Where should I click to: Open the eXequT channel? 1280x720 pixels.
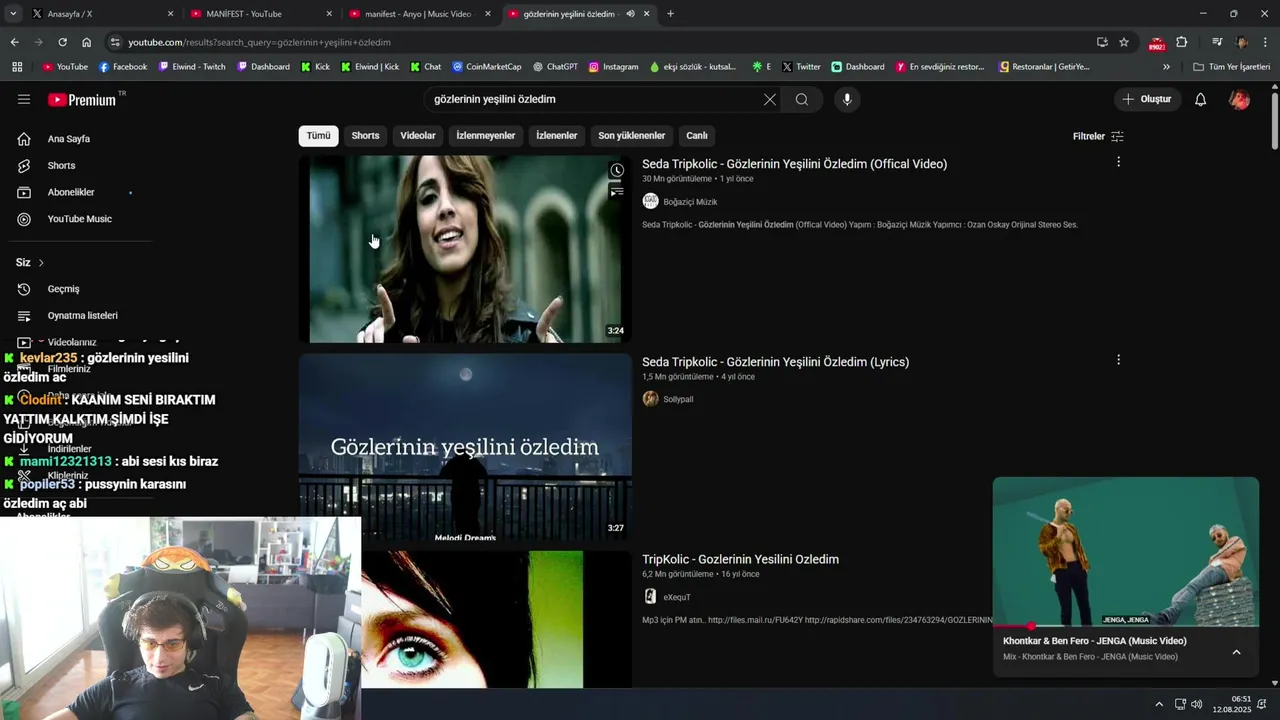point(677,597)
